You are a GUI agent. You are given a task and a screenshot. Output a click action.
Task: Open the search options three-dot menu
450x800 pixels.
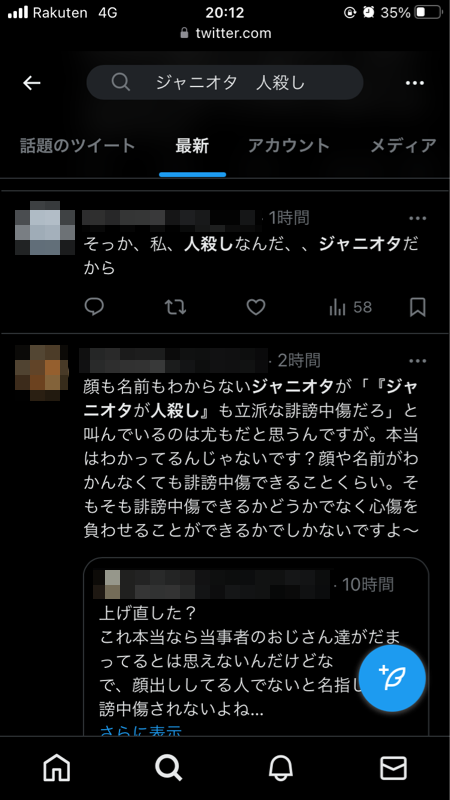click(x=415, y=83)
